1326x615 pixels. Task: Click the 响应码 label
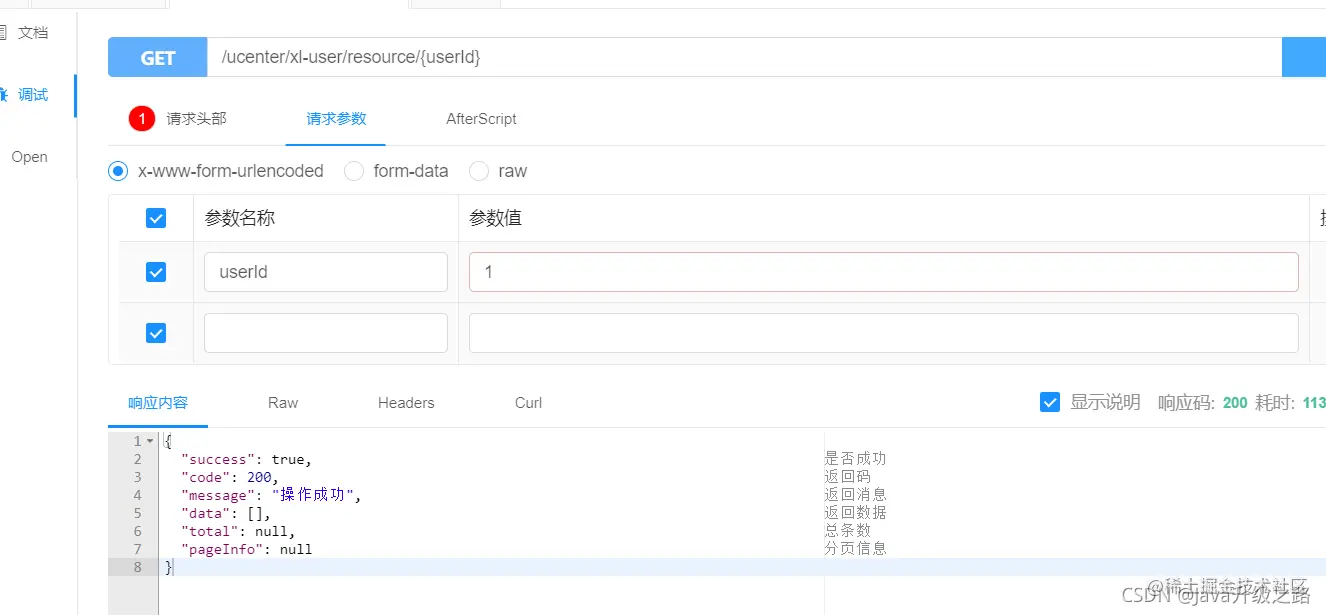(x=1187, y=403)
